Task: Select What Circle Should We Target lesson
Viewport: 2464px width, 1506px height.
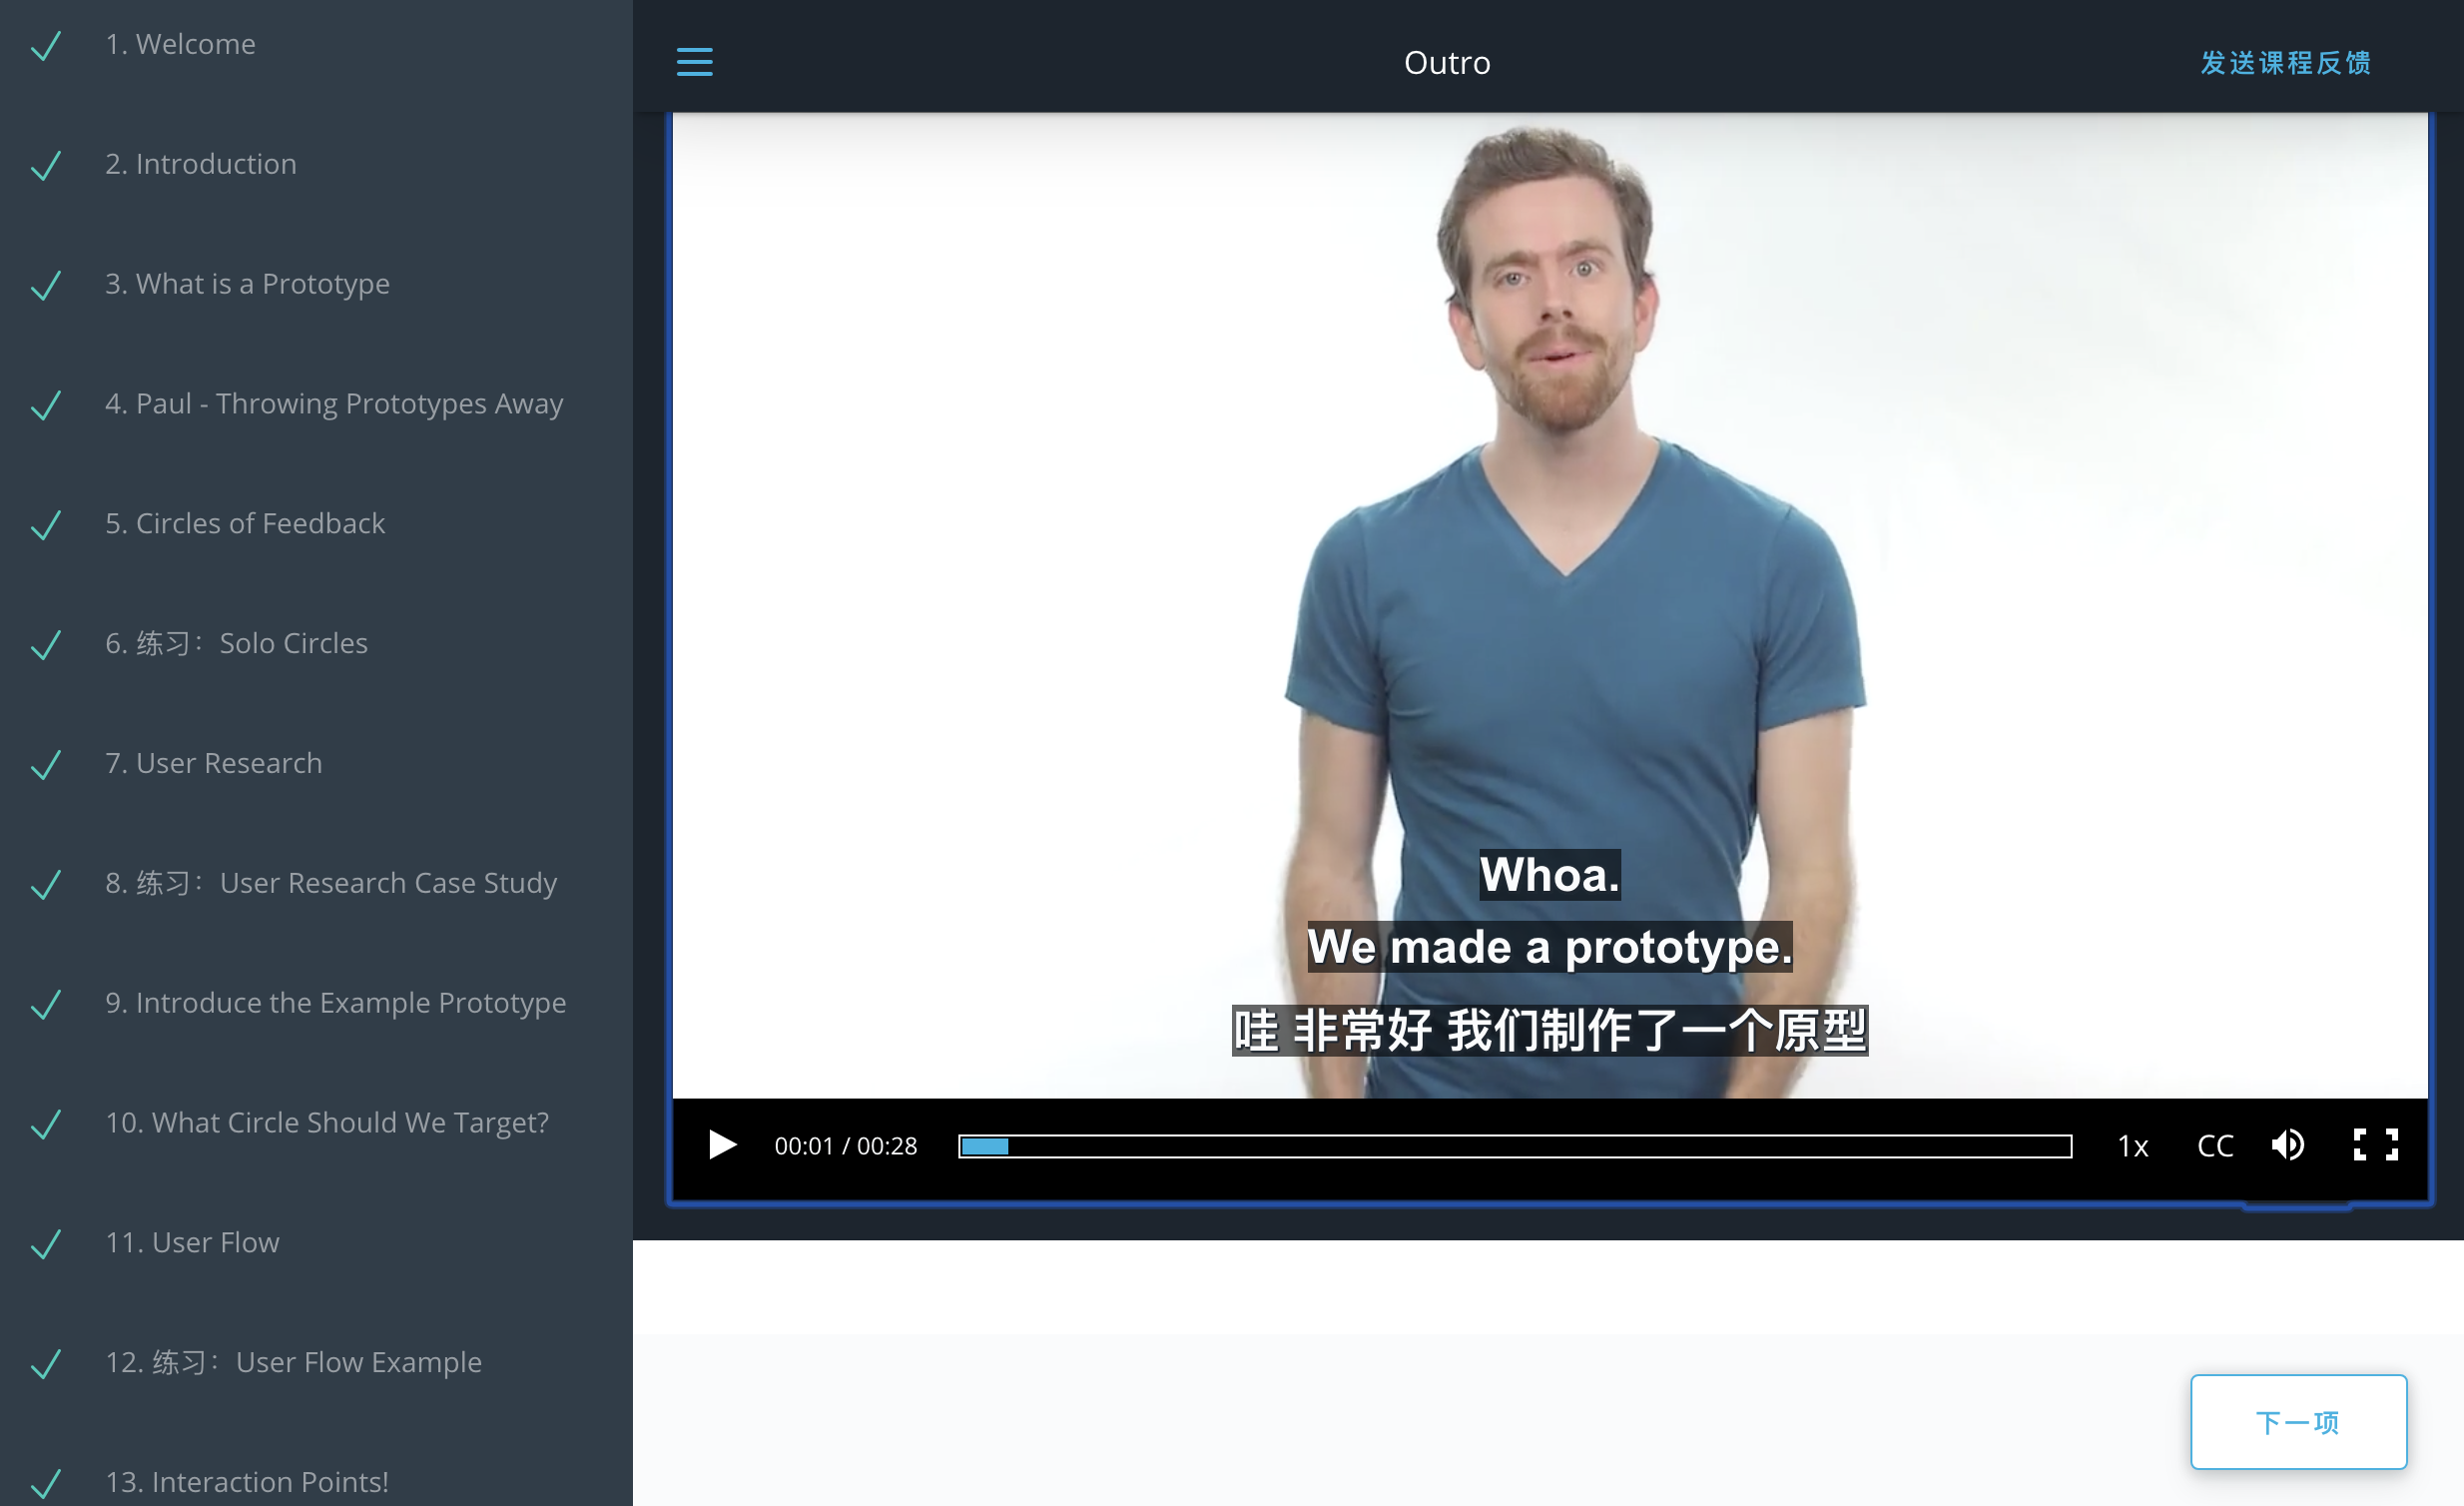Action: click(x=327, y=1123)
